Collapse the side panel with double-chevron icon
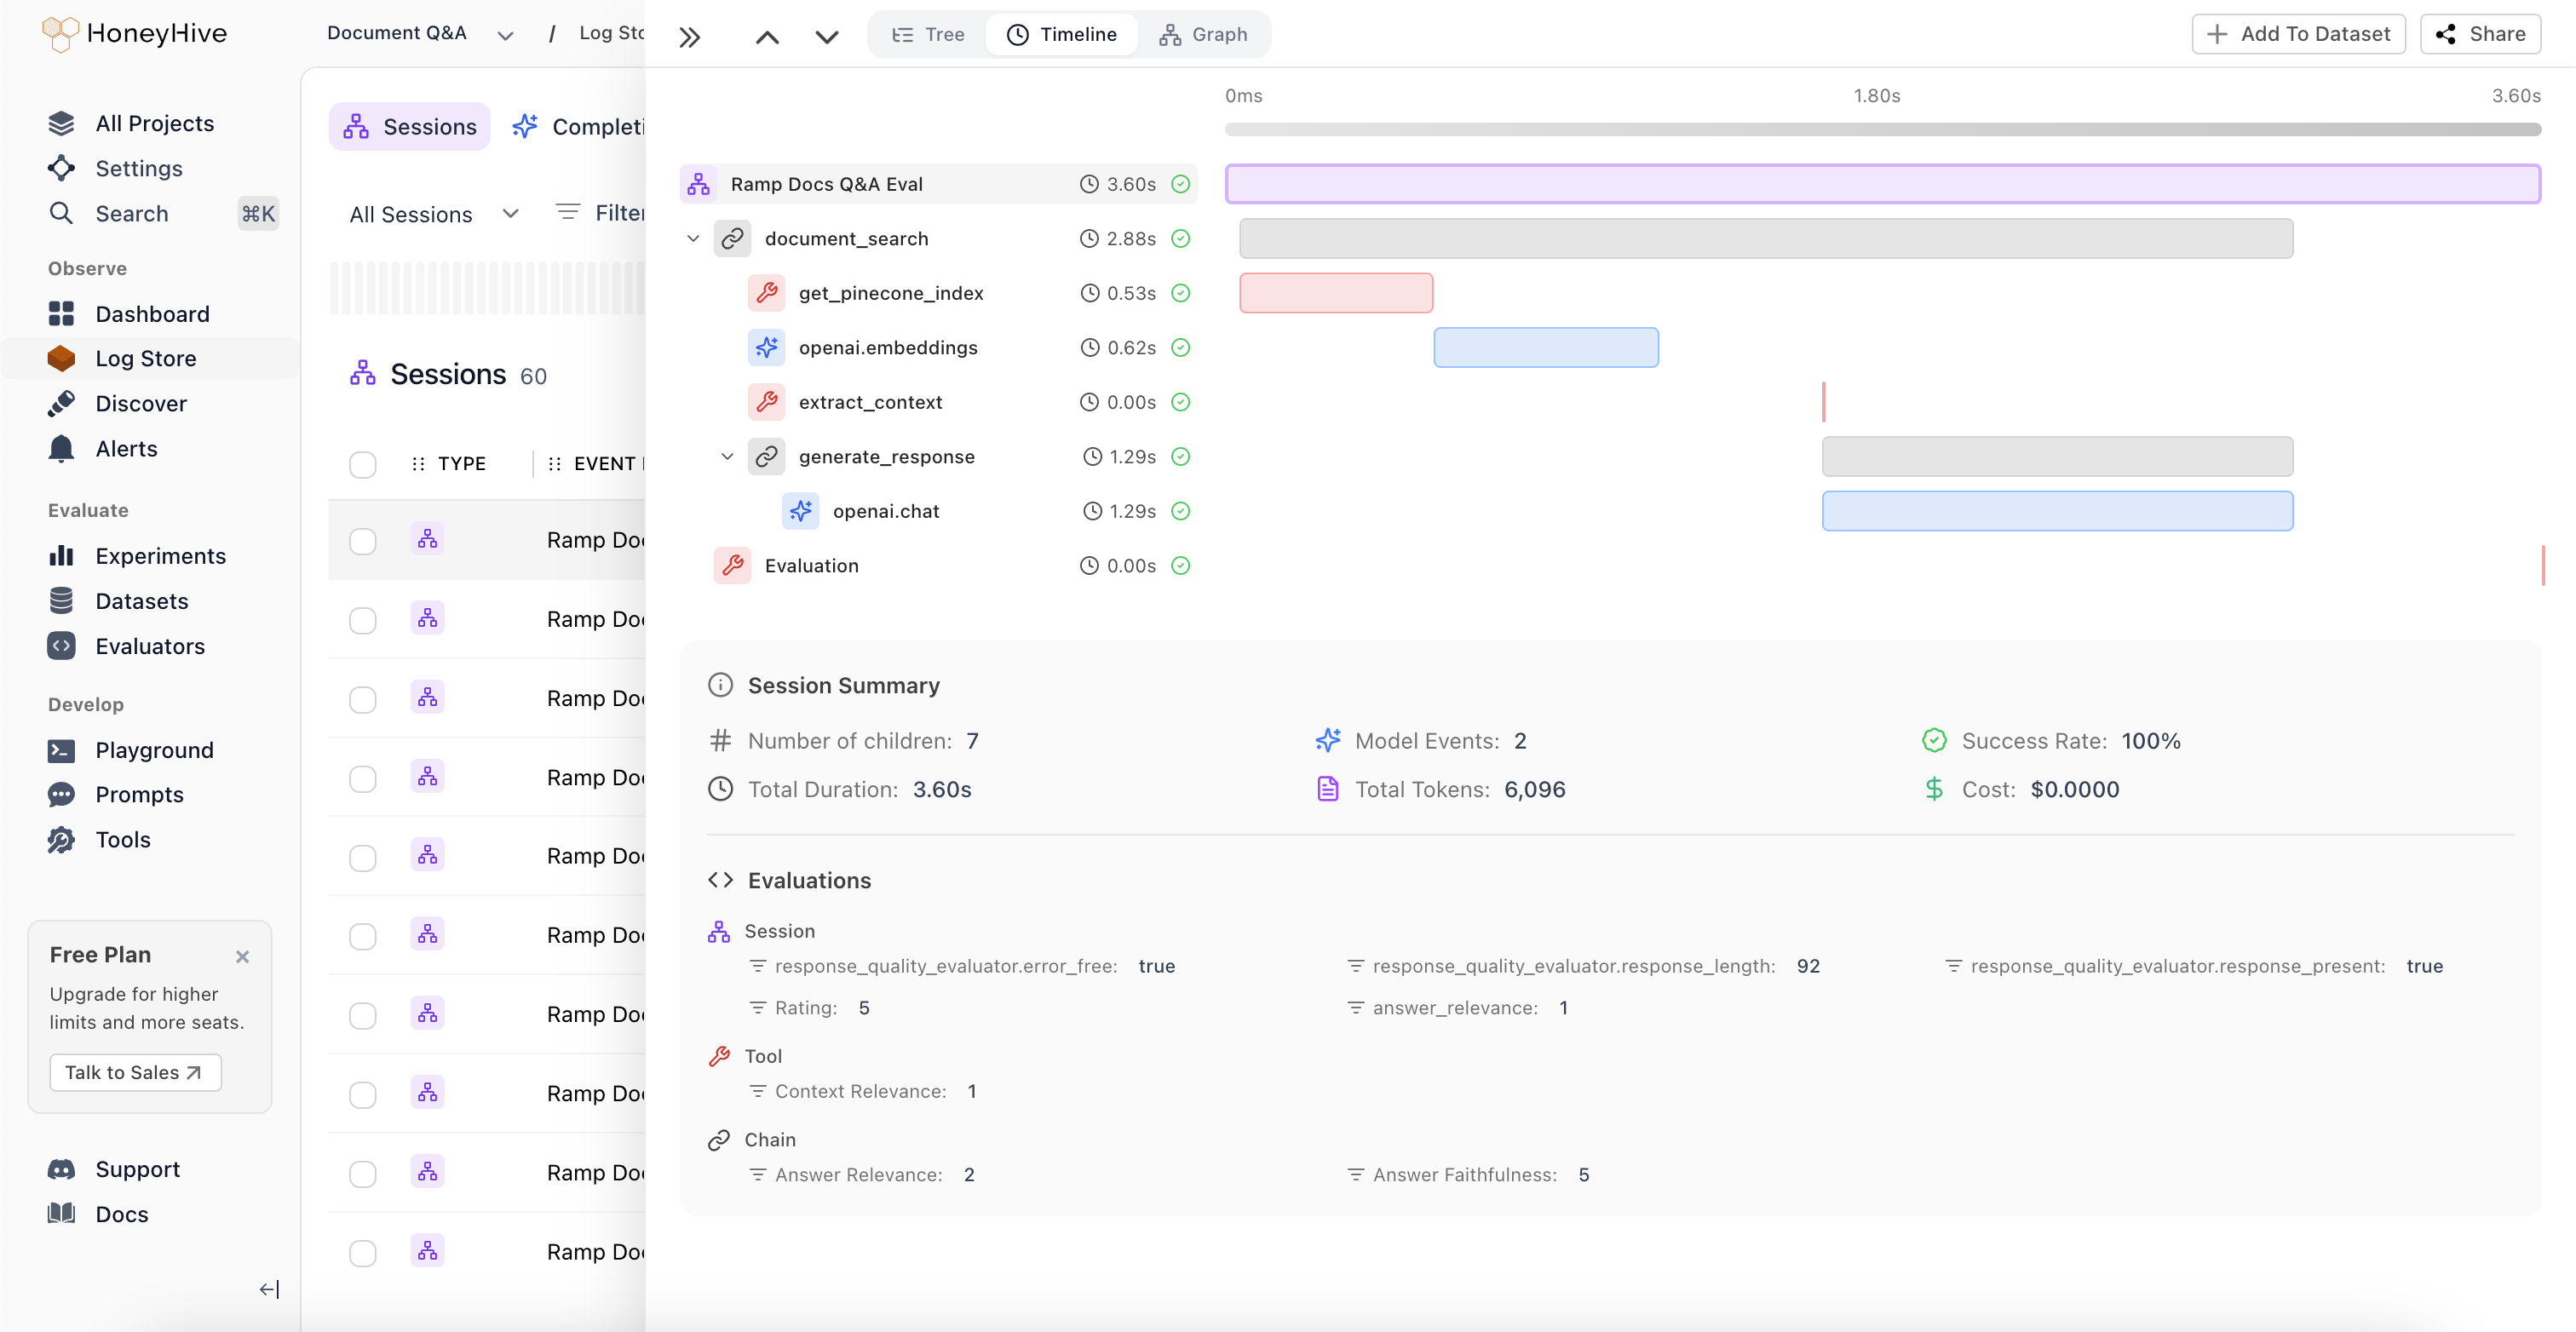 click(689, 37)
